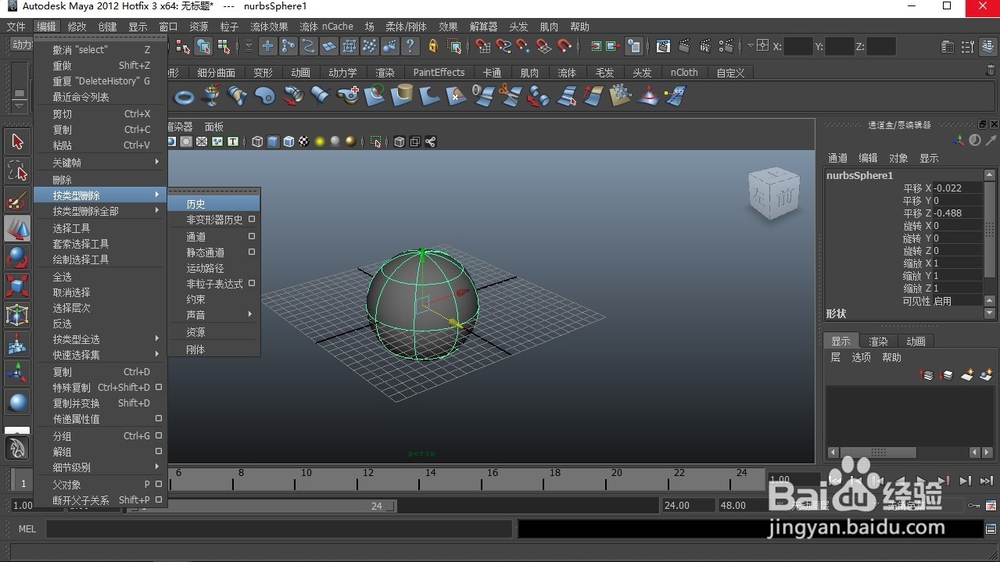The image size is (1000, 562).
Task: Expand the 按类型全选 submenu
Action: [101, 339]
